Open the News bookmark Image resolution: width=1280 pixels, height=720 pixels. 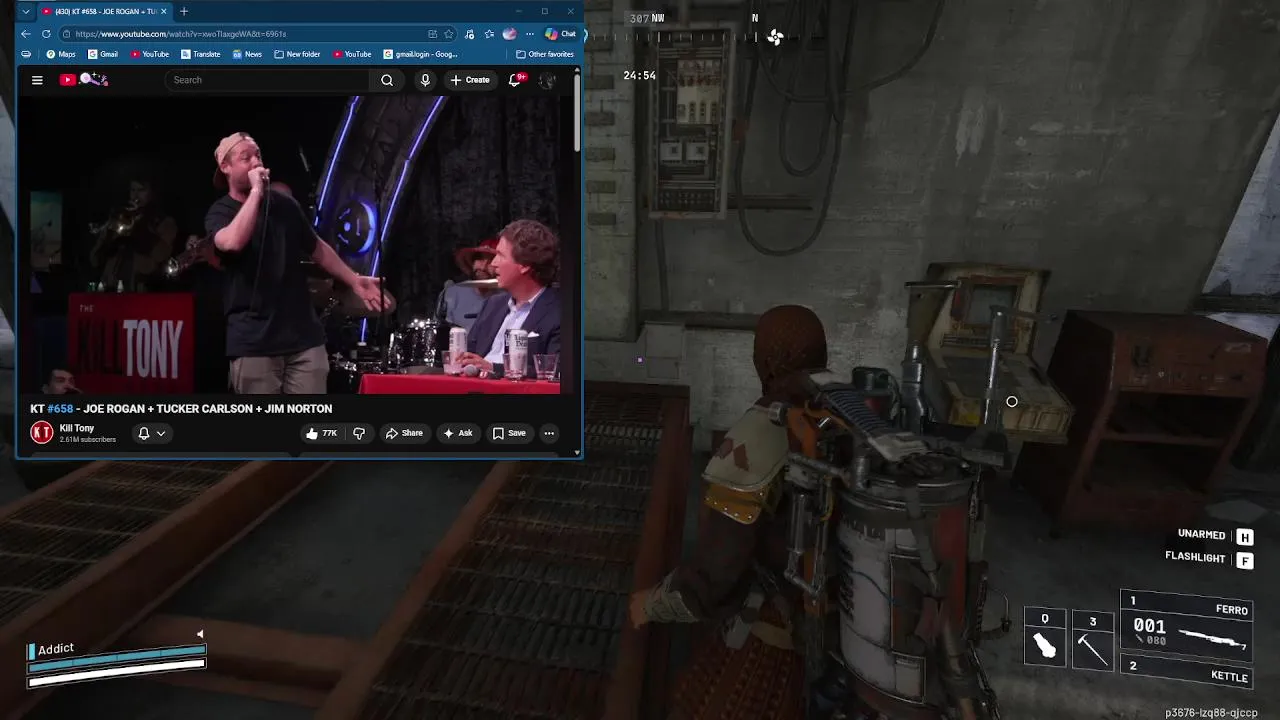247,54
